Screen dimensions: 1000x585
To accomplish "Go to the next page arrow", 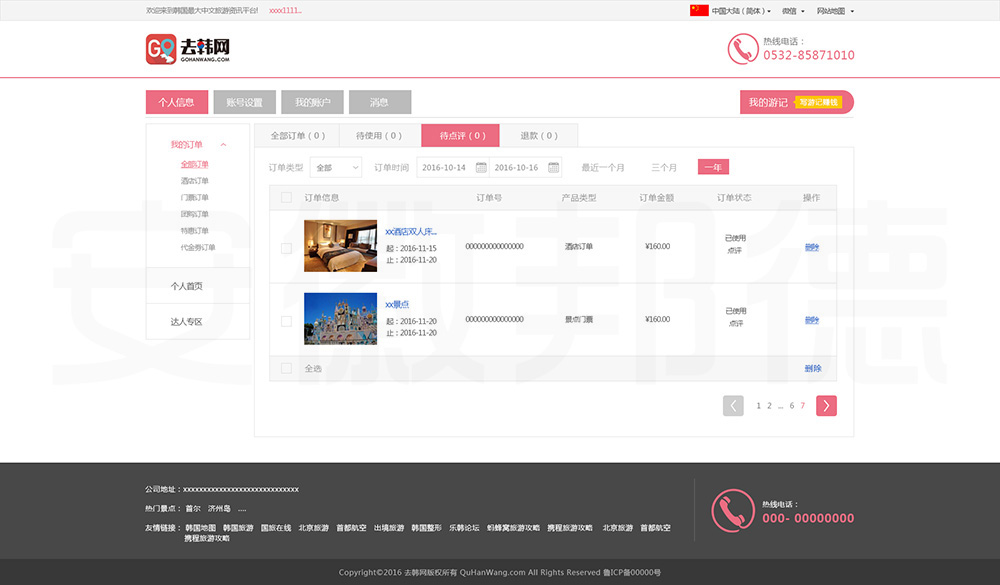I will pos(826,405).
